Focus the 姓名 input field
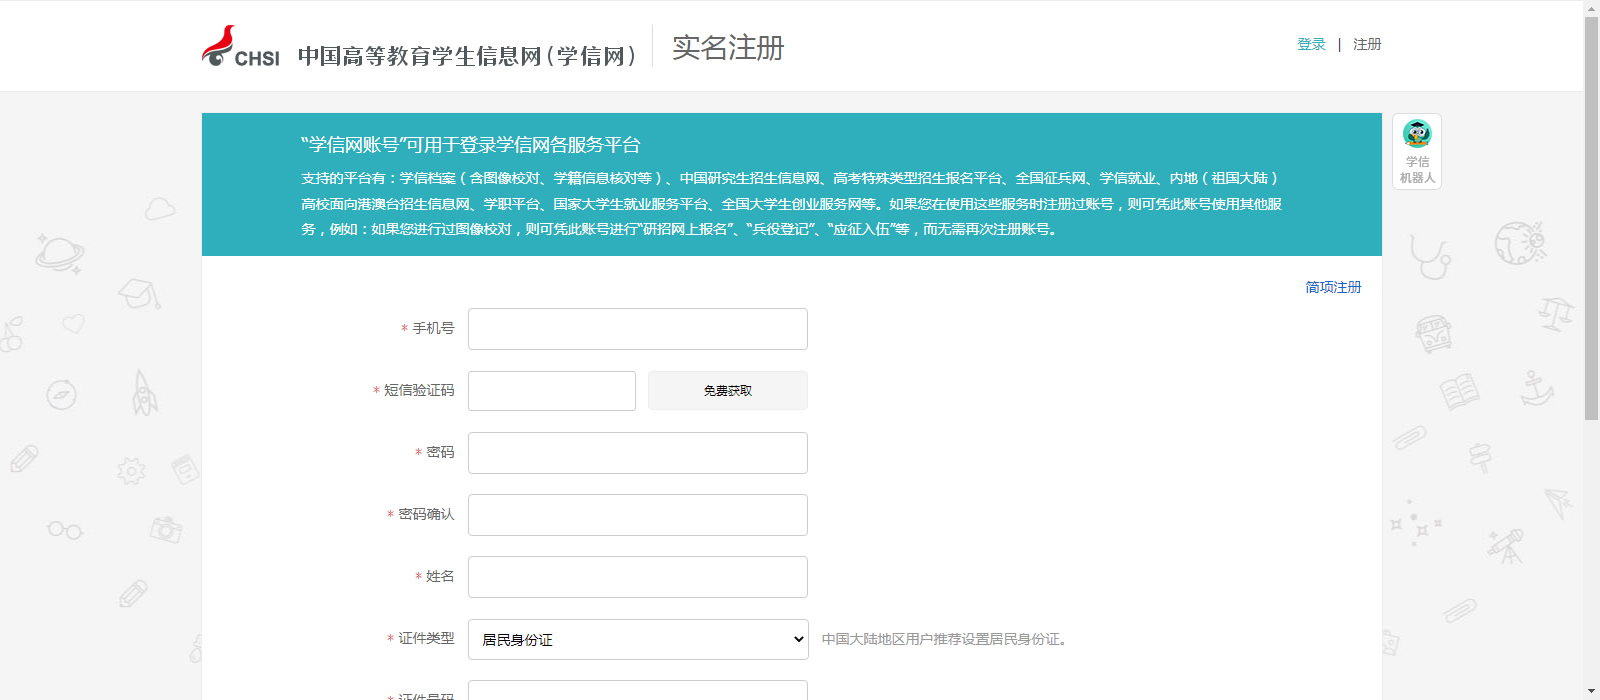This screenshot has width=1600, height=700. pyautogui.click(x=638, y=577)
